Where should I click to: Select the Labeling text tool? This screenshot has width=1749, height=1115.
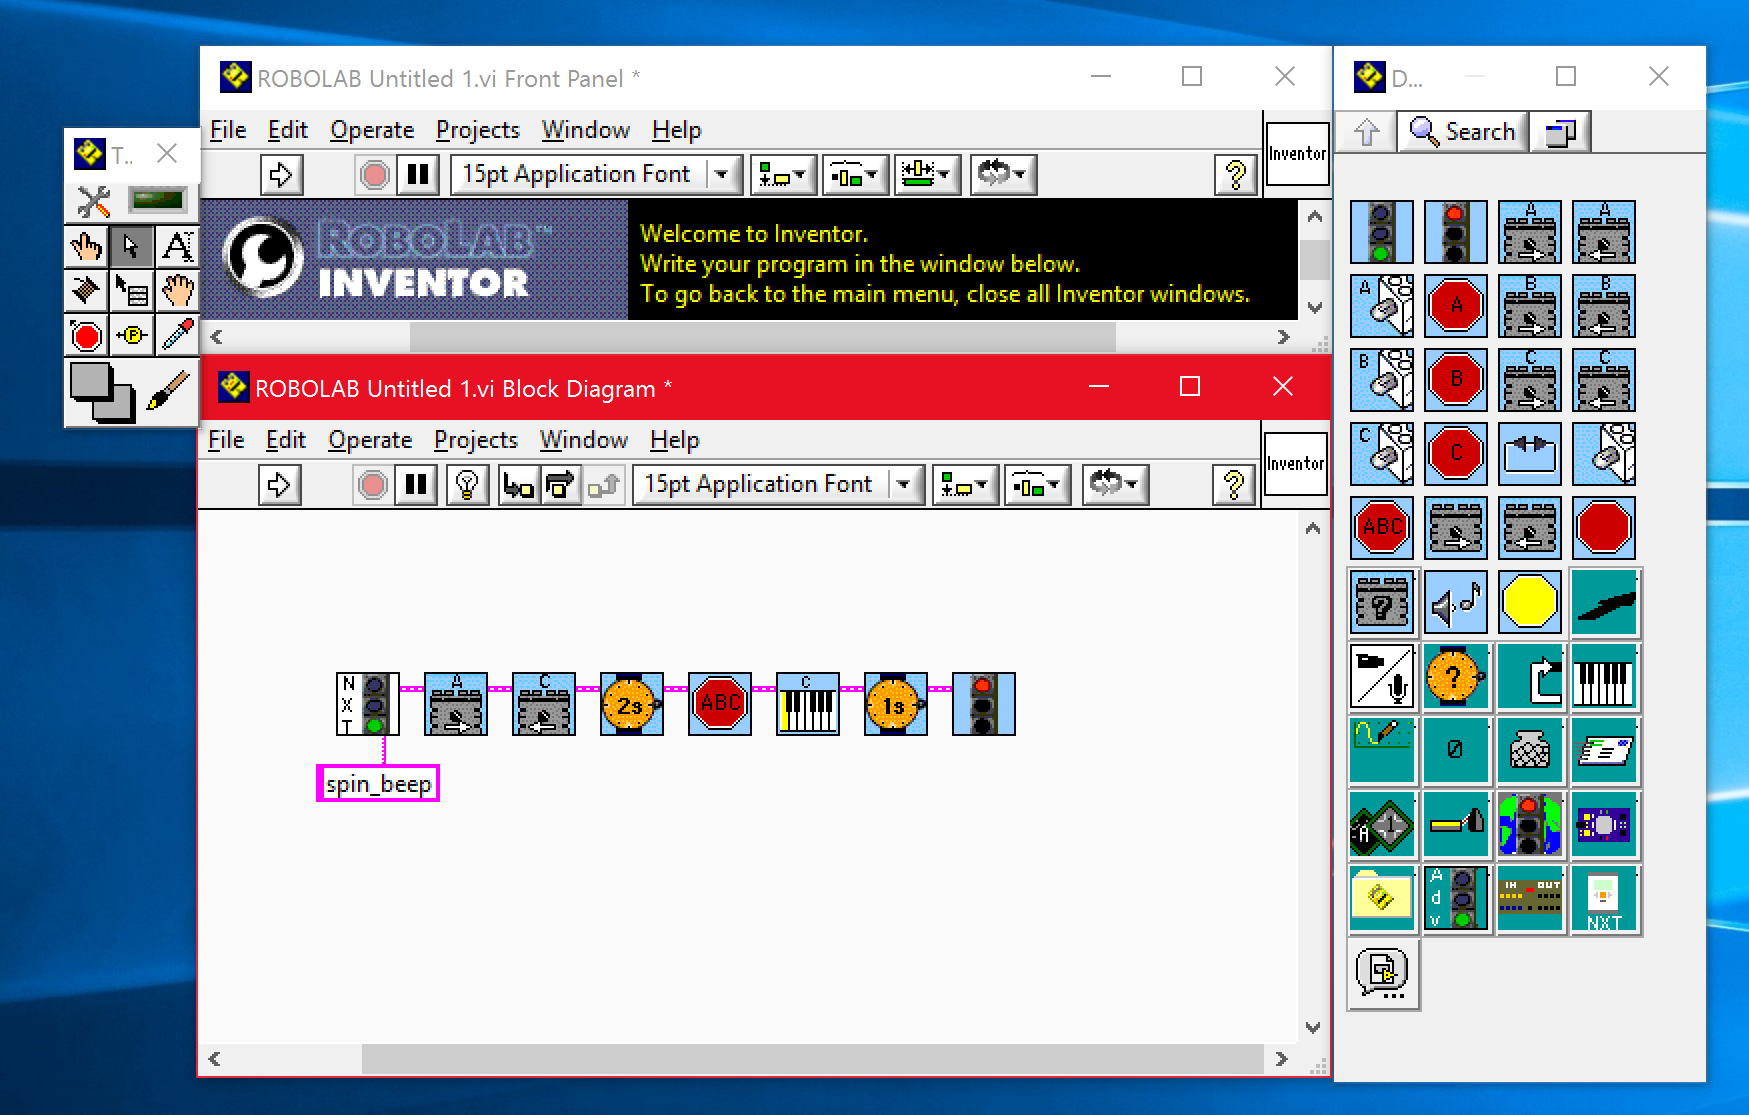177,246
